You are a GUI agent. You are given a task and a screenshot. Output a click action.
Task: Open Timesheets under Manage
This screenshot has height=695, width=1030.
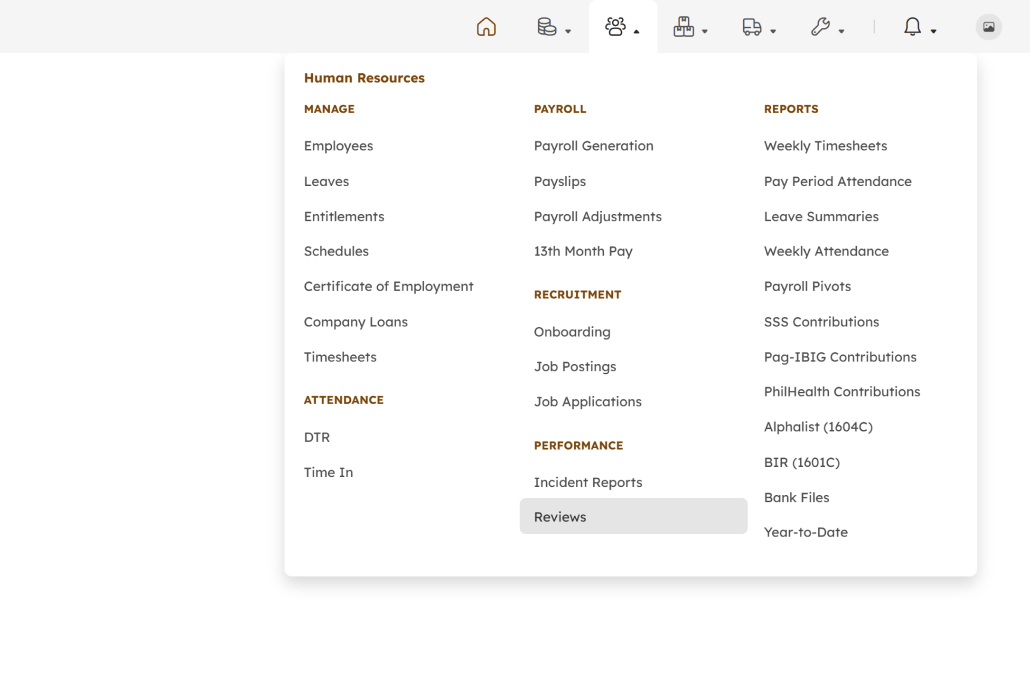(x=340, y=357)
